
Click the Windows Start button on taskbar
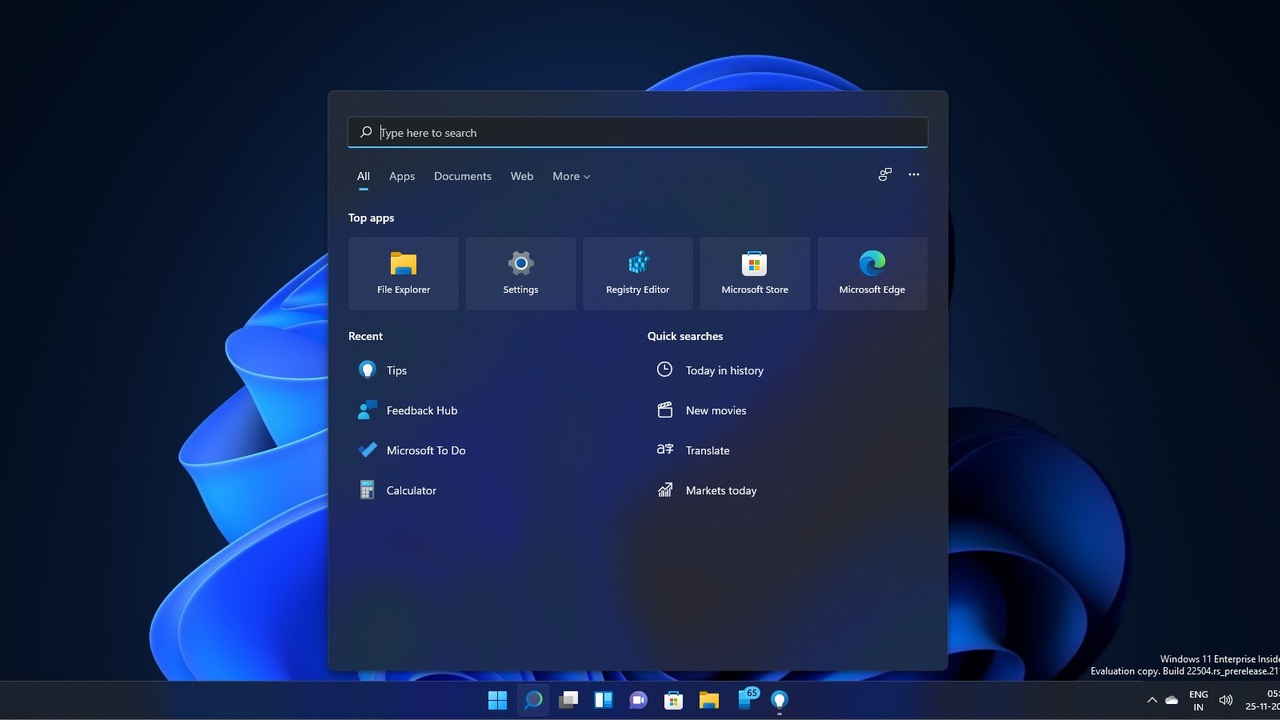(x=497, y=700)
